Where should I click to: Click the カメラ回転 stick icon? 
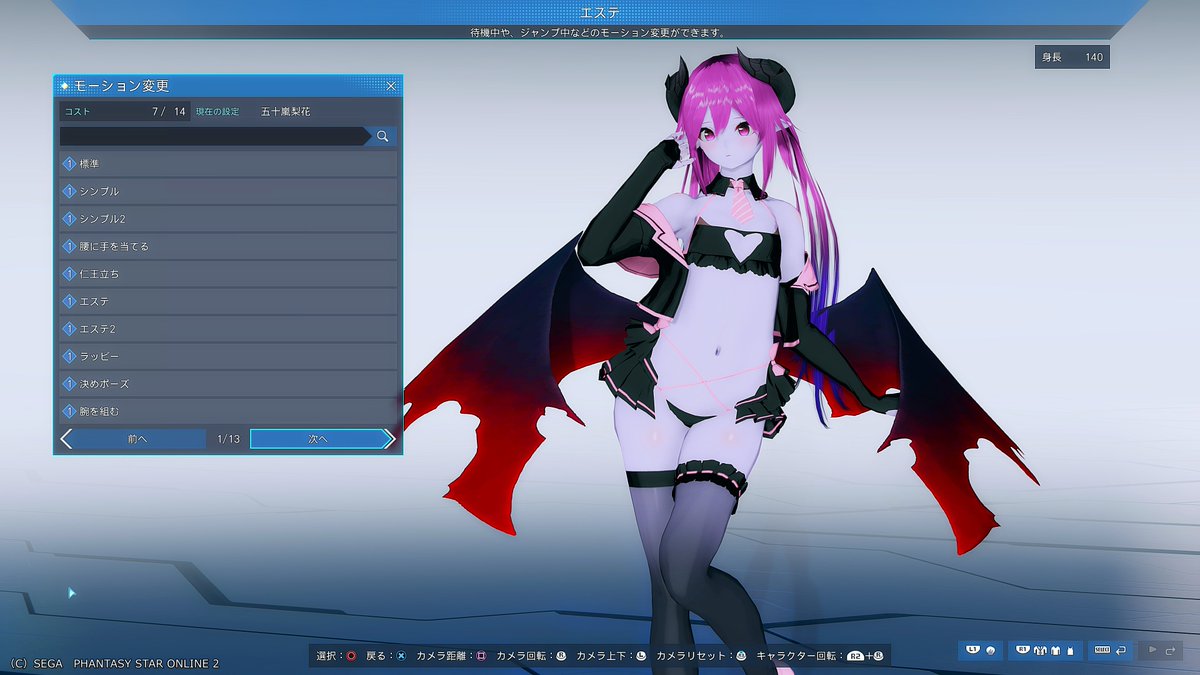coord(561,656)
